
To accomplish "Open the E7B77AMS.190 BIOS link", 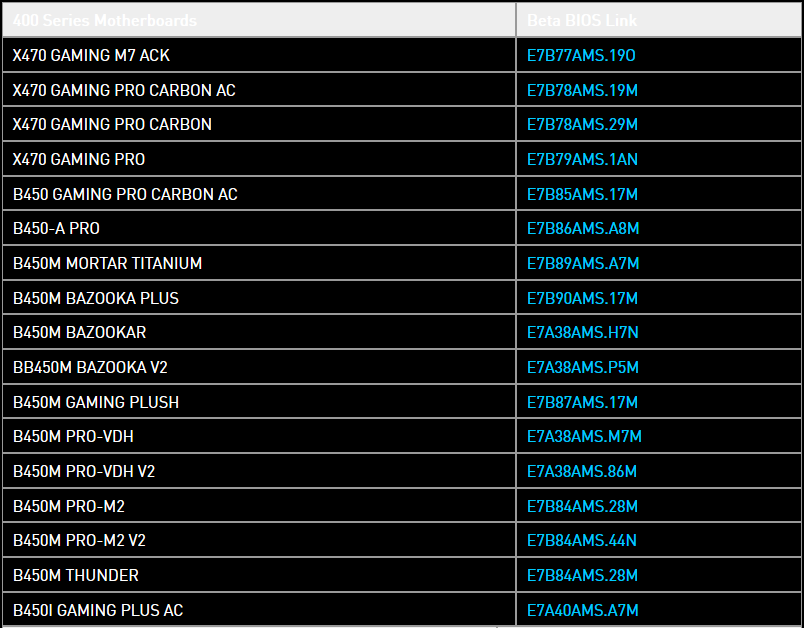I will point(581,55).
